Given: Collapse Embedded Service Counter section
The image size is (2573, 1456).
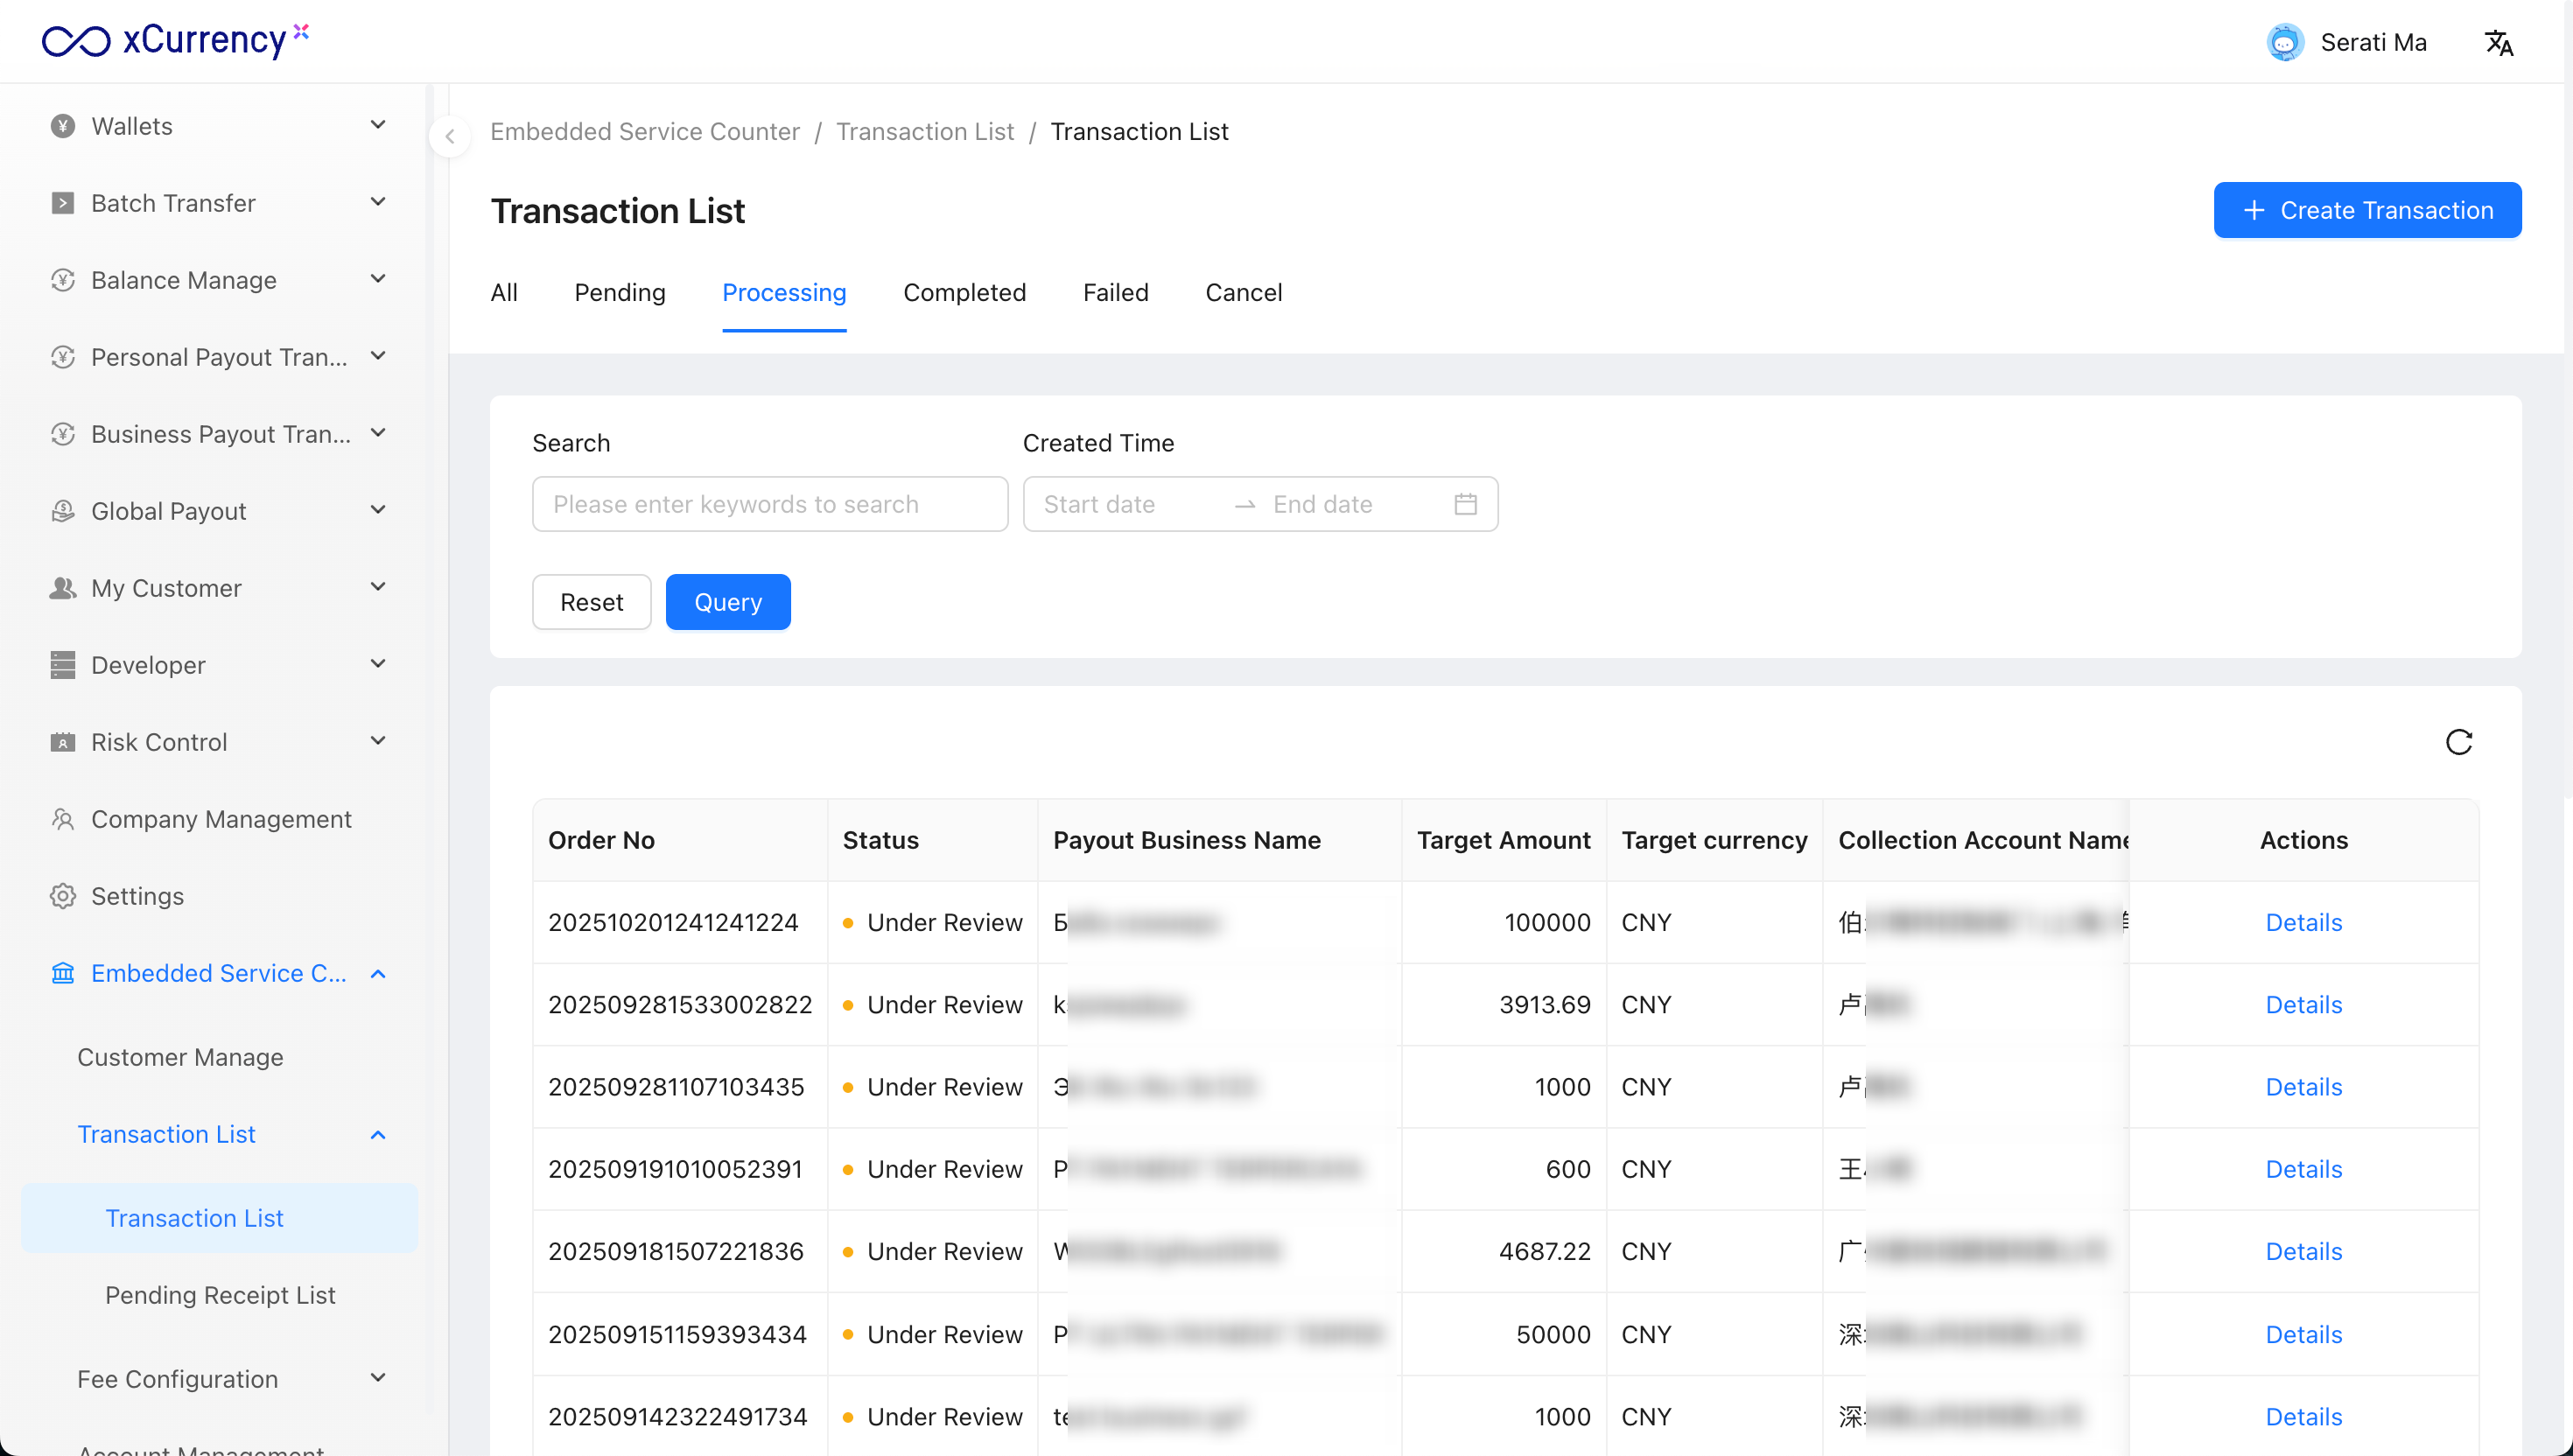Looking at the screenshot, I should pos(377,973).
